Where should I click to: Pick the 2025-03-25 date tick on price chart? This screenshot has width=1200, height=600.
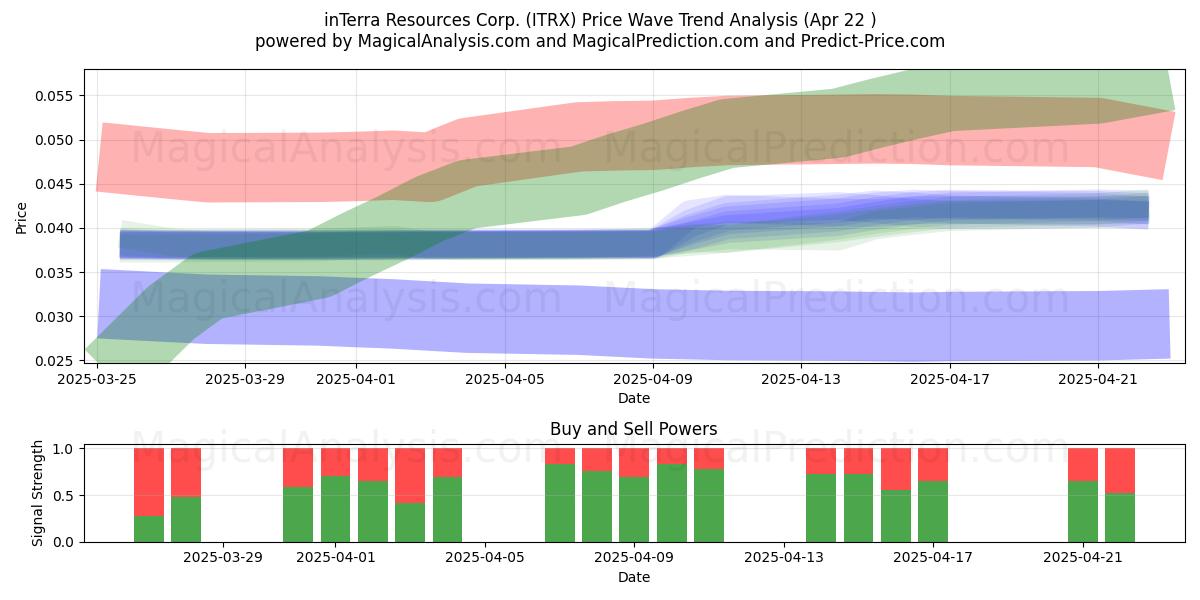pos(97,379)
